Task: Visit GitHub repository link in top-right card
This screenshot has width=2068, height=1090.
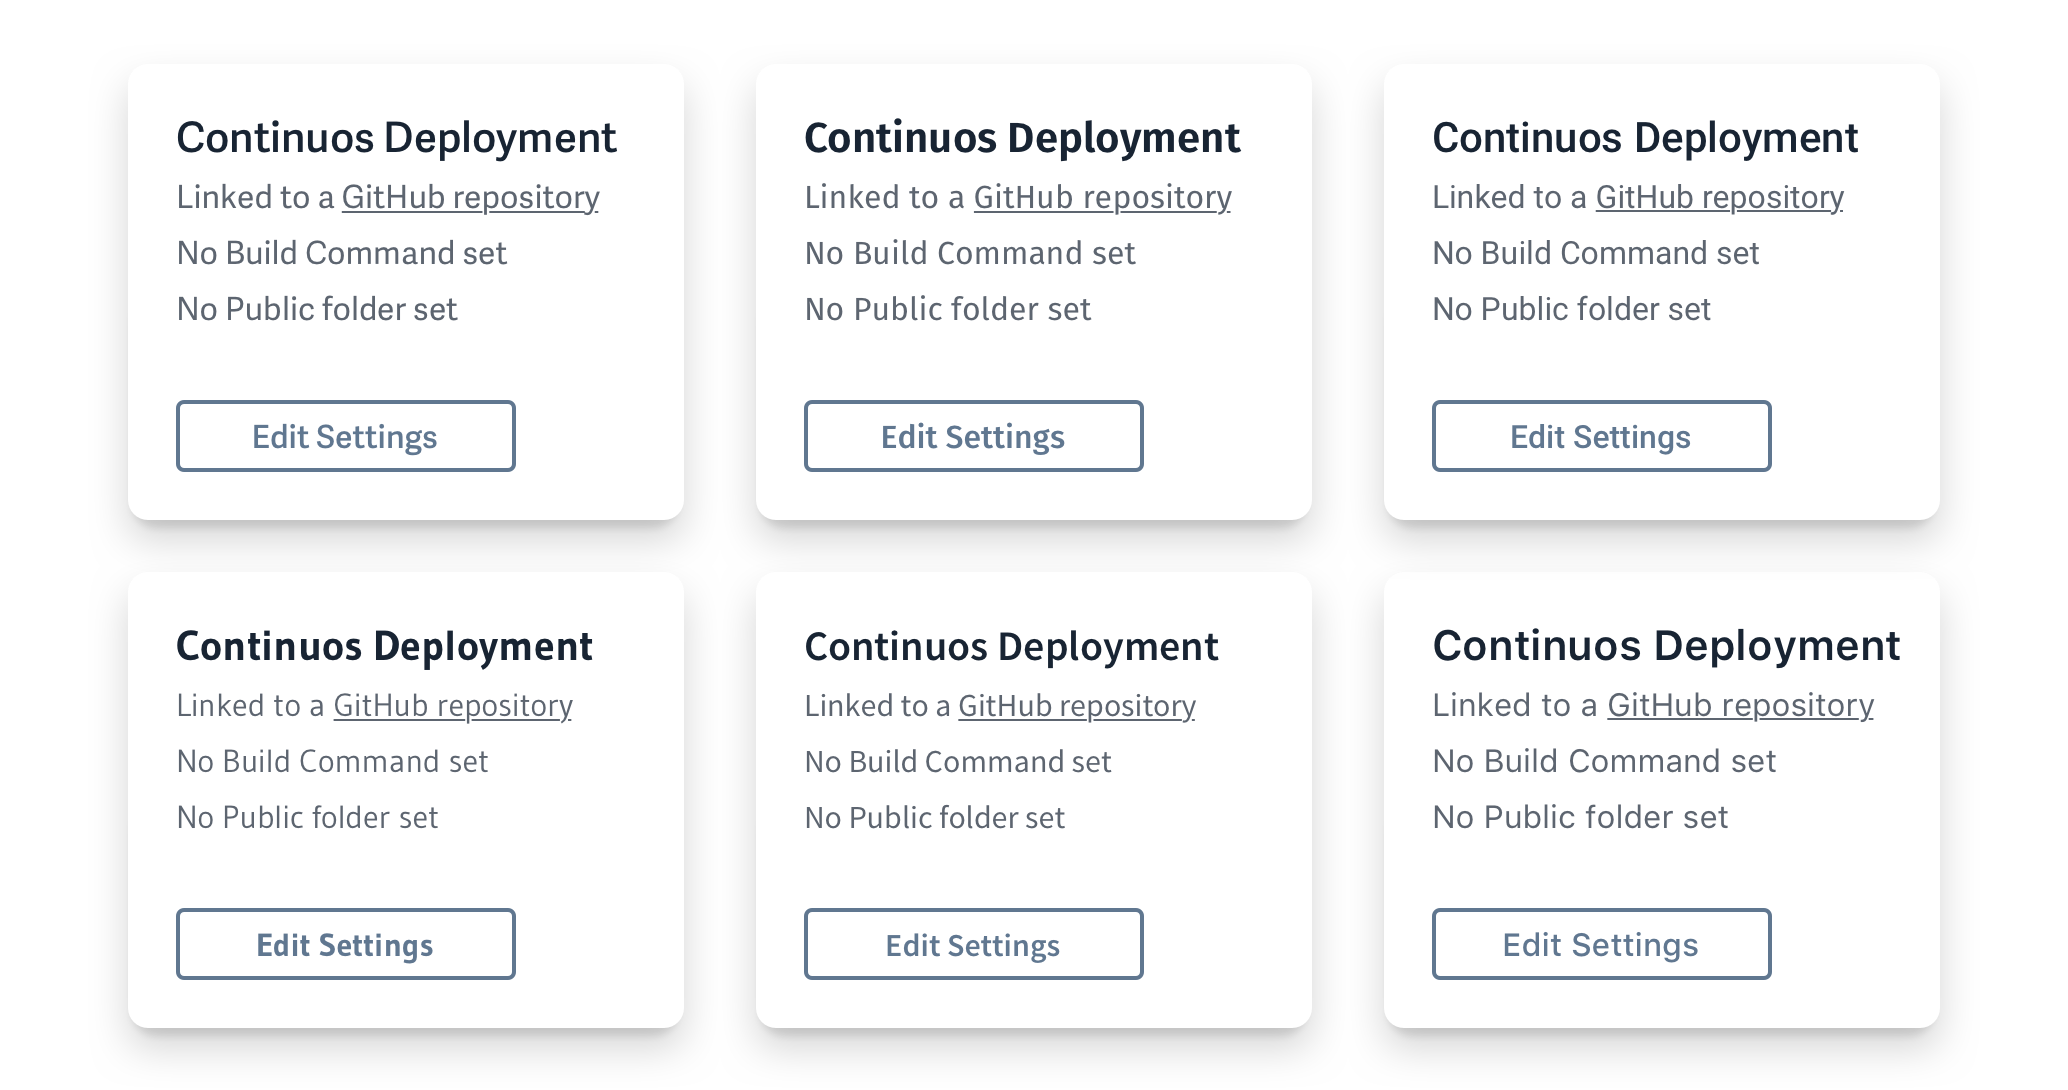Action: [x=1719, y=198]
